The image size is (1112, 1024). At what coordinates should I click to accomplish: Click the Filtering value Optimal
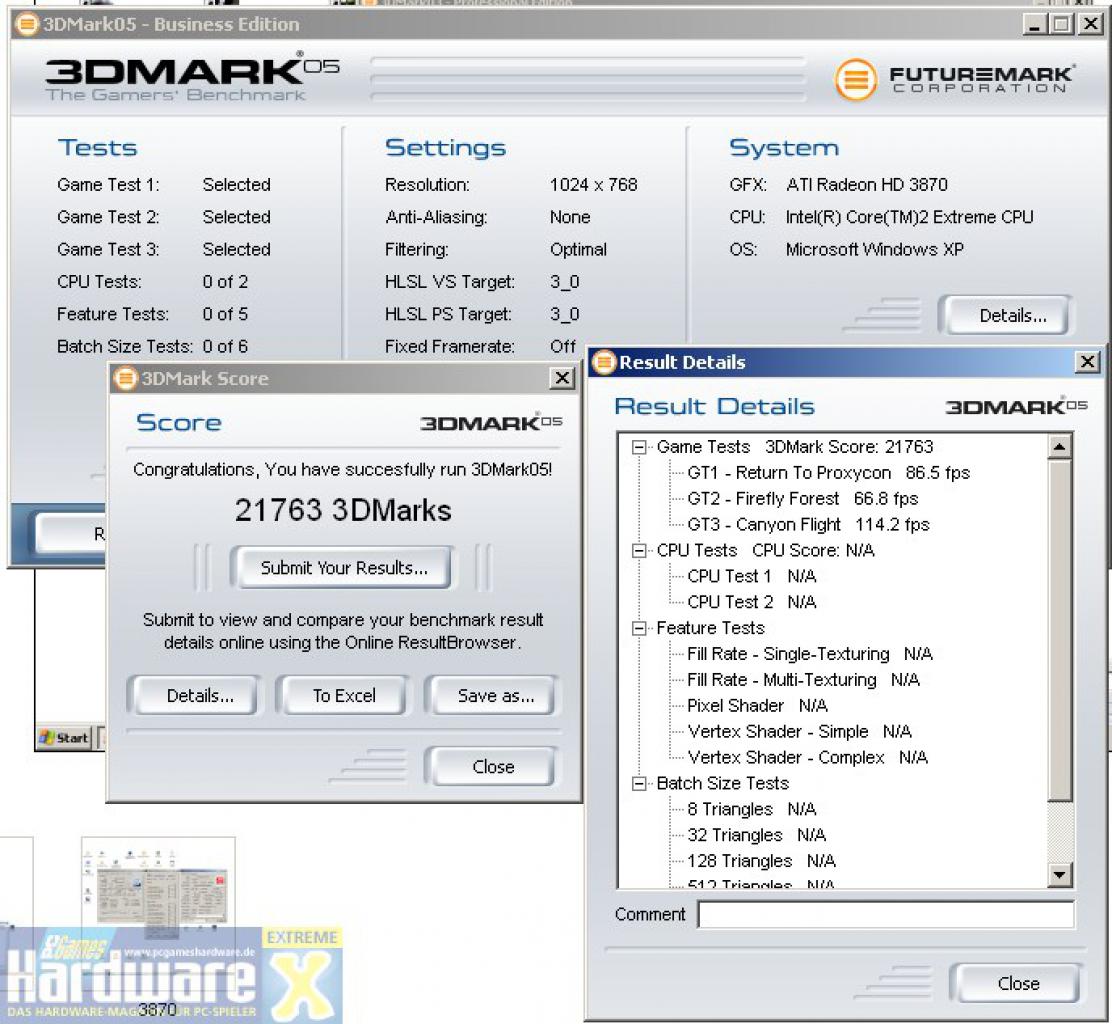578,250
